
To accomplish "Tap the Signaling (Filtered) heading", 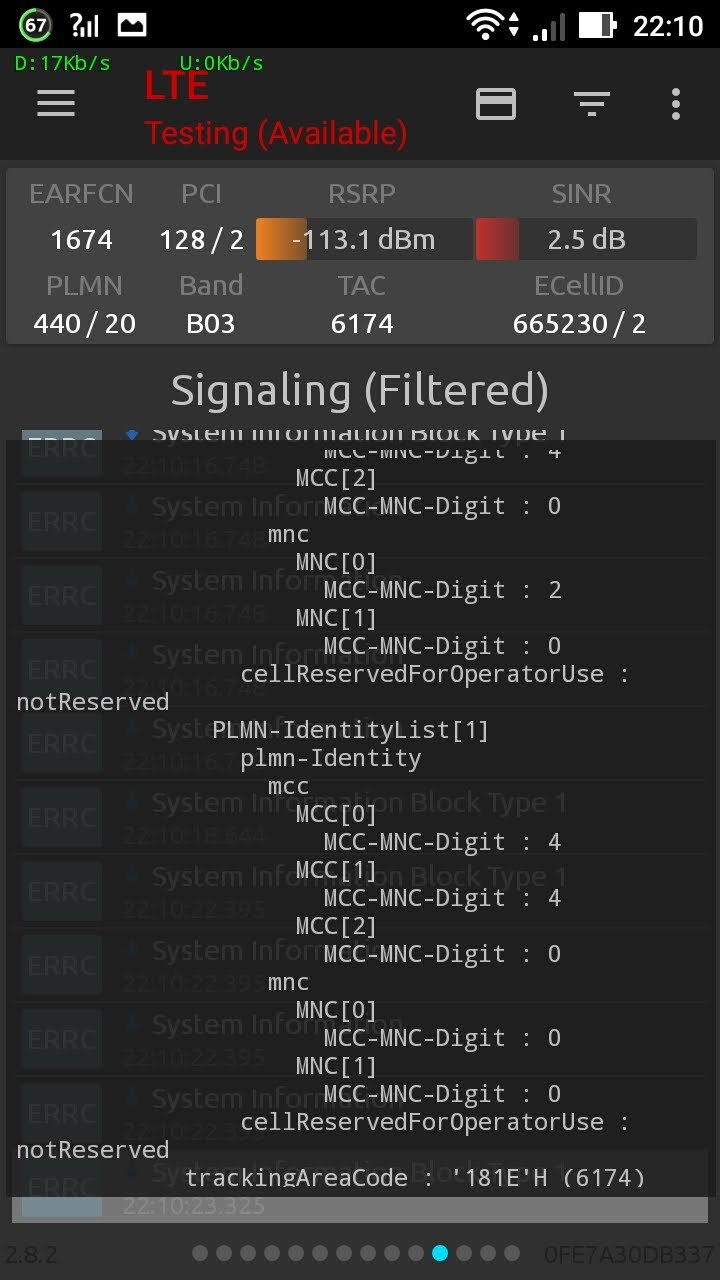I will (x=360, y=390).
